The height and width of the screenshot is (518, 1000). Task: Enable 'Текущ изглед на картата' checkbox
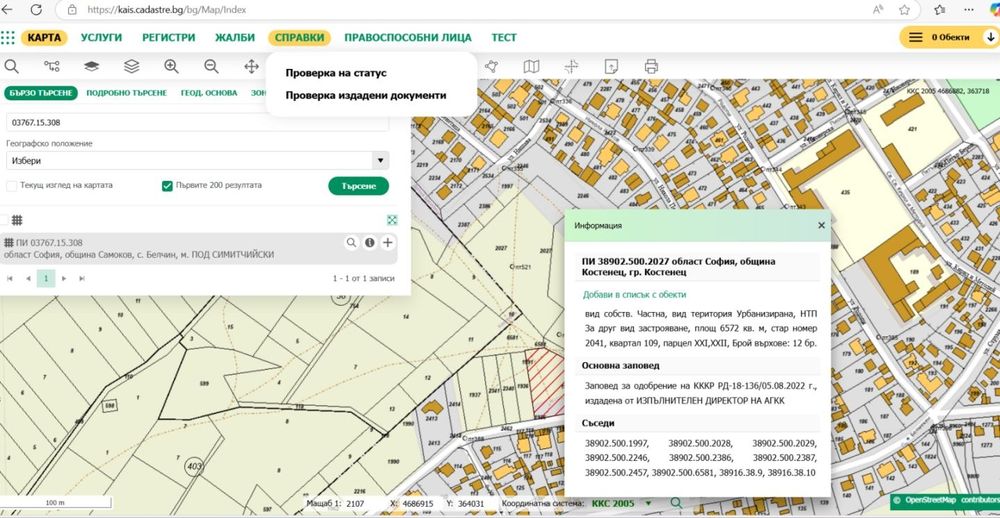pos(12,186)
